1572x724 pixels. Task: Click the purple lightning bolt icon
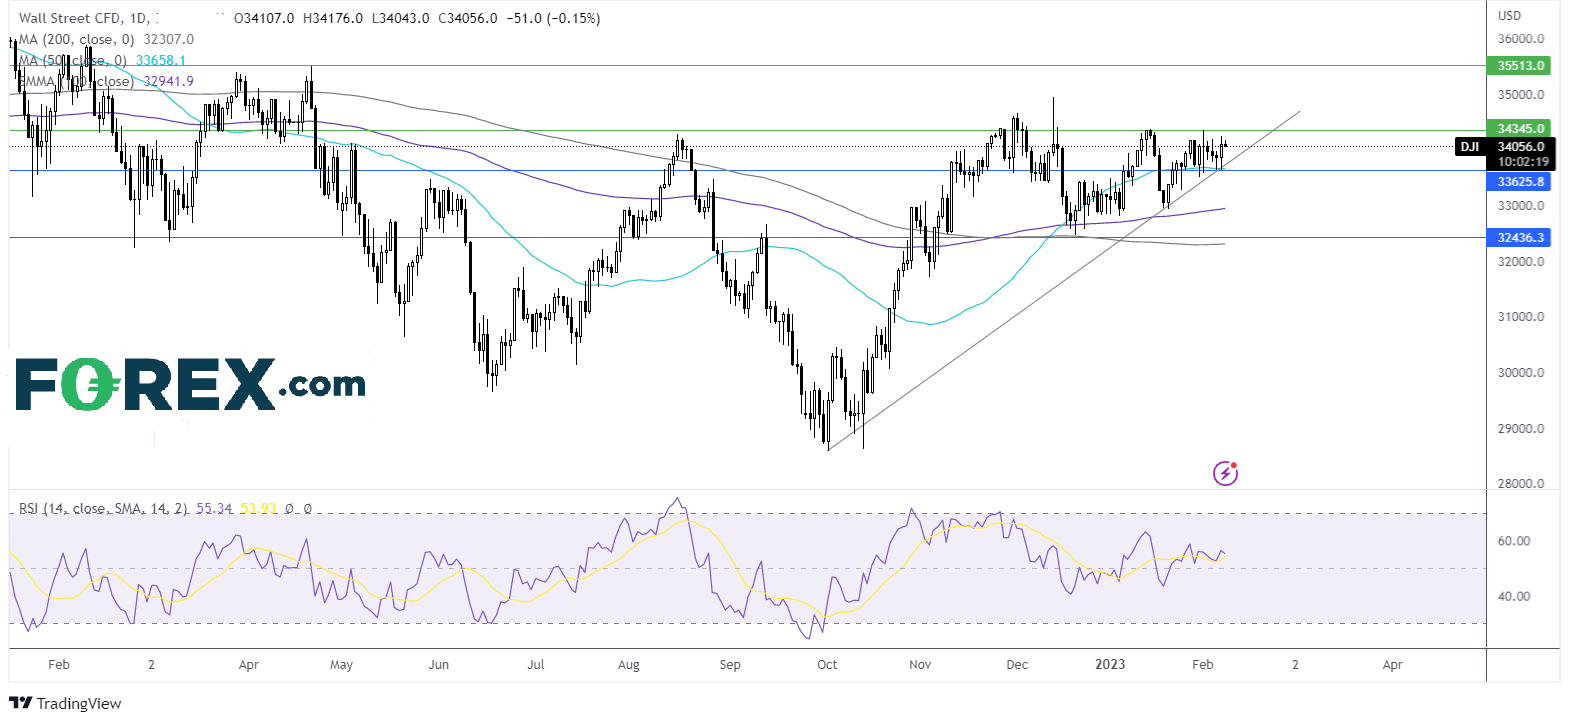pos(1225,473)
